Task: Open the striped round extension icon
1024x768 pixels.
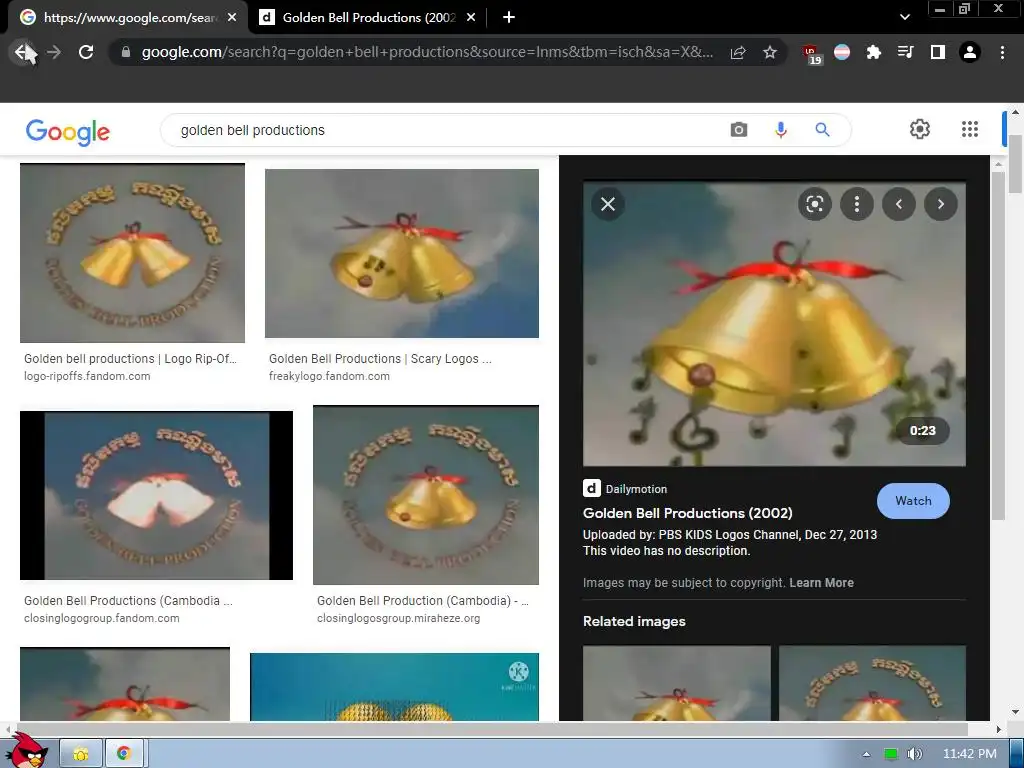Action: point(842,52)
